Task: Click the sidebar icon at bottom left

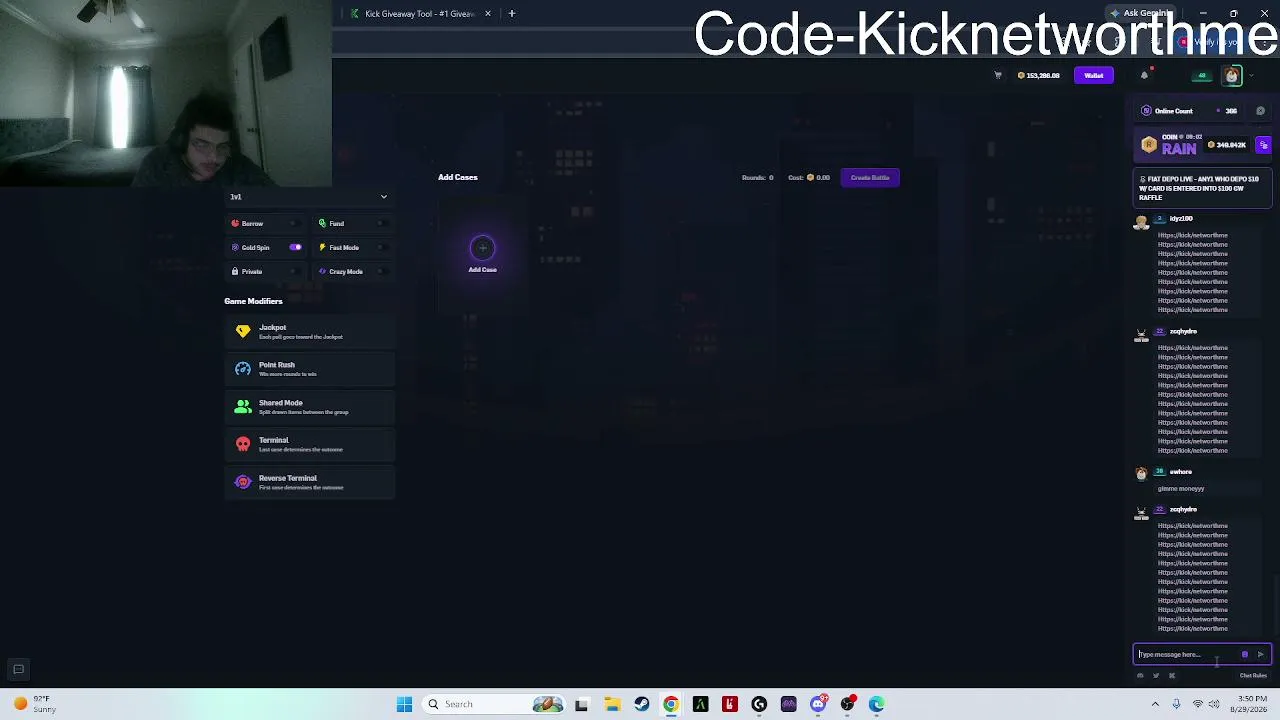Action: click(18, 669)
